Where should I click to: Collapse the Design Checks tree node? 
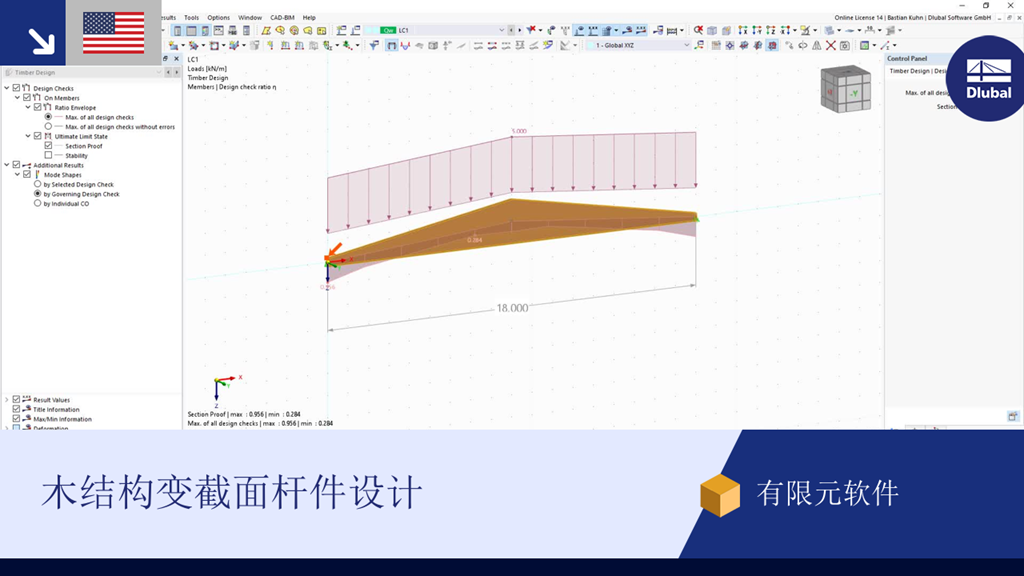click(7, 88)
